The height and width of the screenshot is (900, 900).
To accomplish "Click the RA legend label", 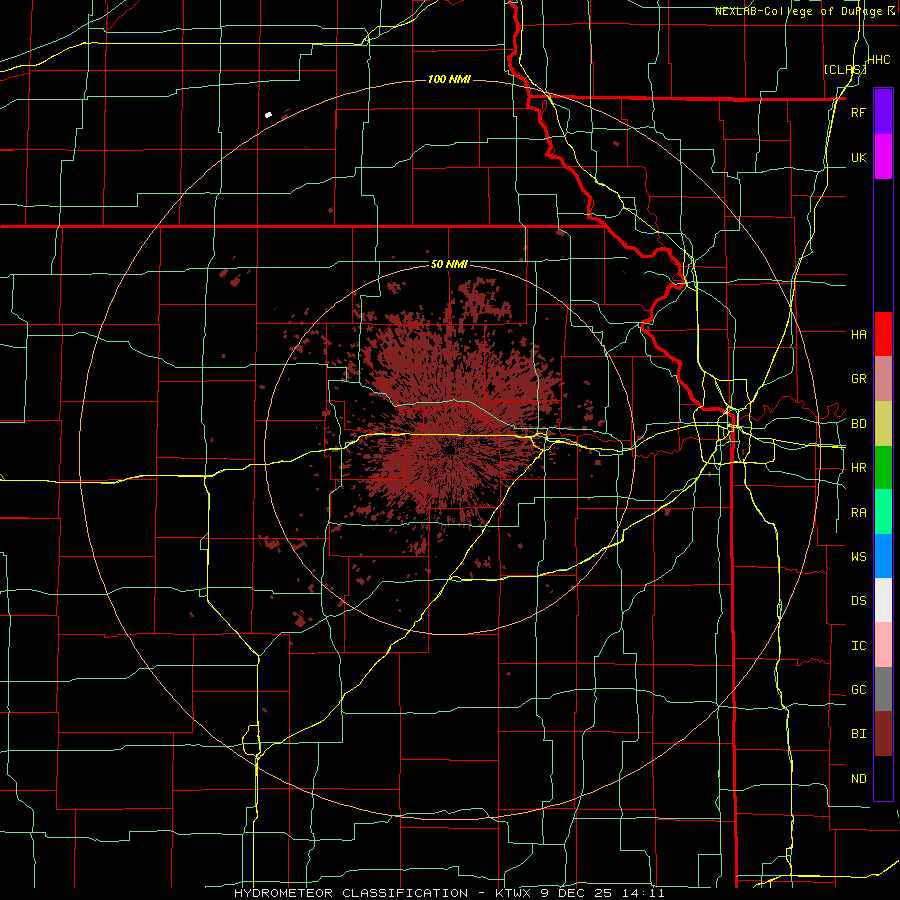I will tap(858, 513).
